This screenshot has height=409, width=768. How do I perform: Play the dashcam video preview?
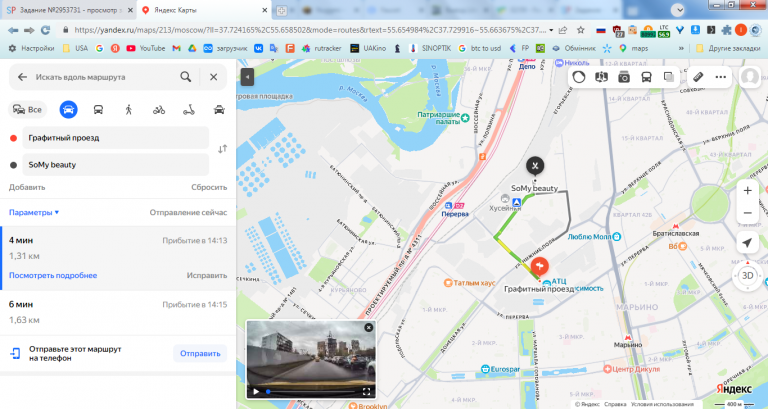click(256, 391)
